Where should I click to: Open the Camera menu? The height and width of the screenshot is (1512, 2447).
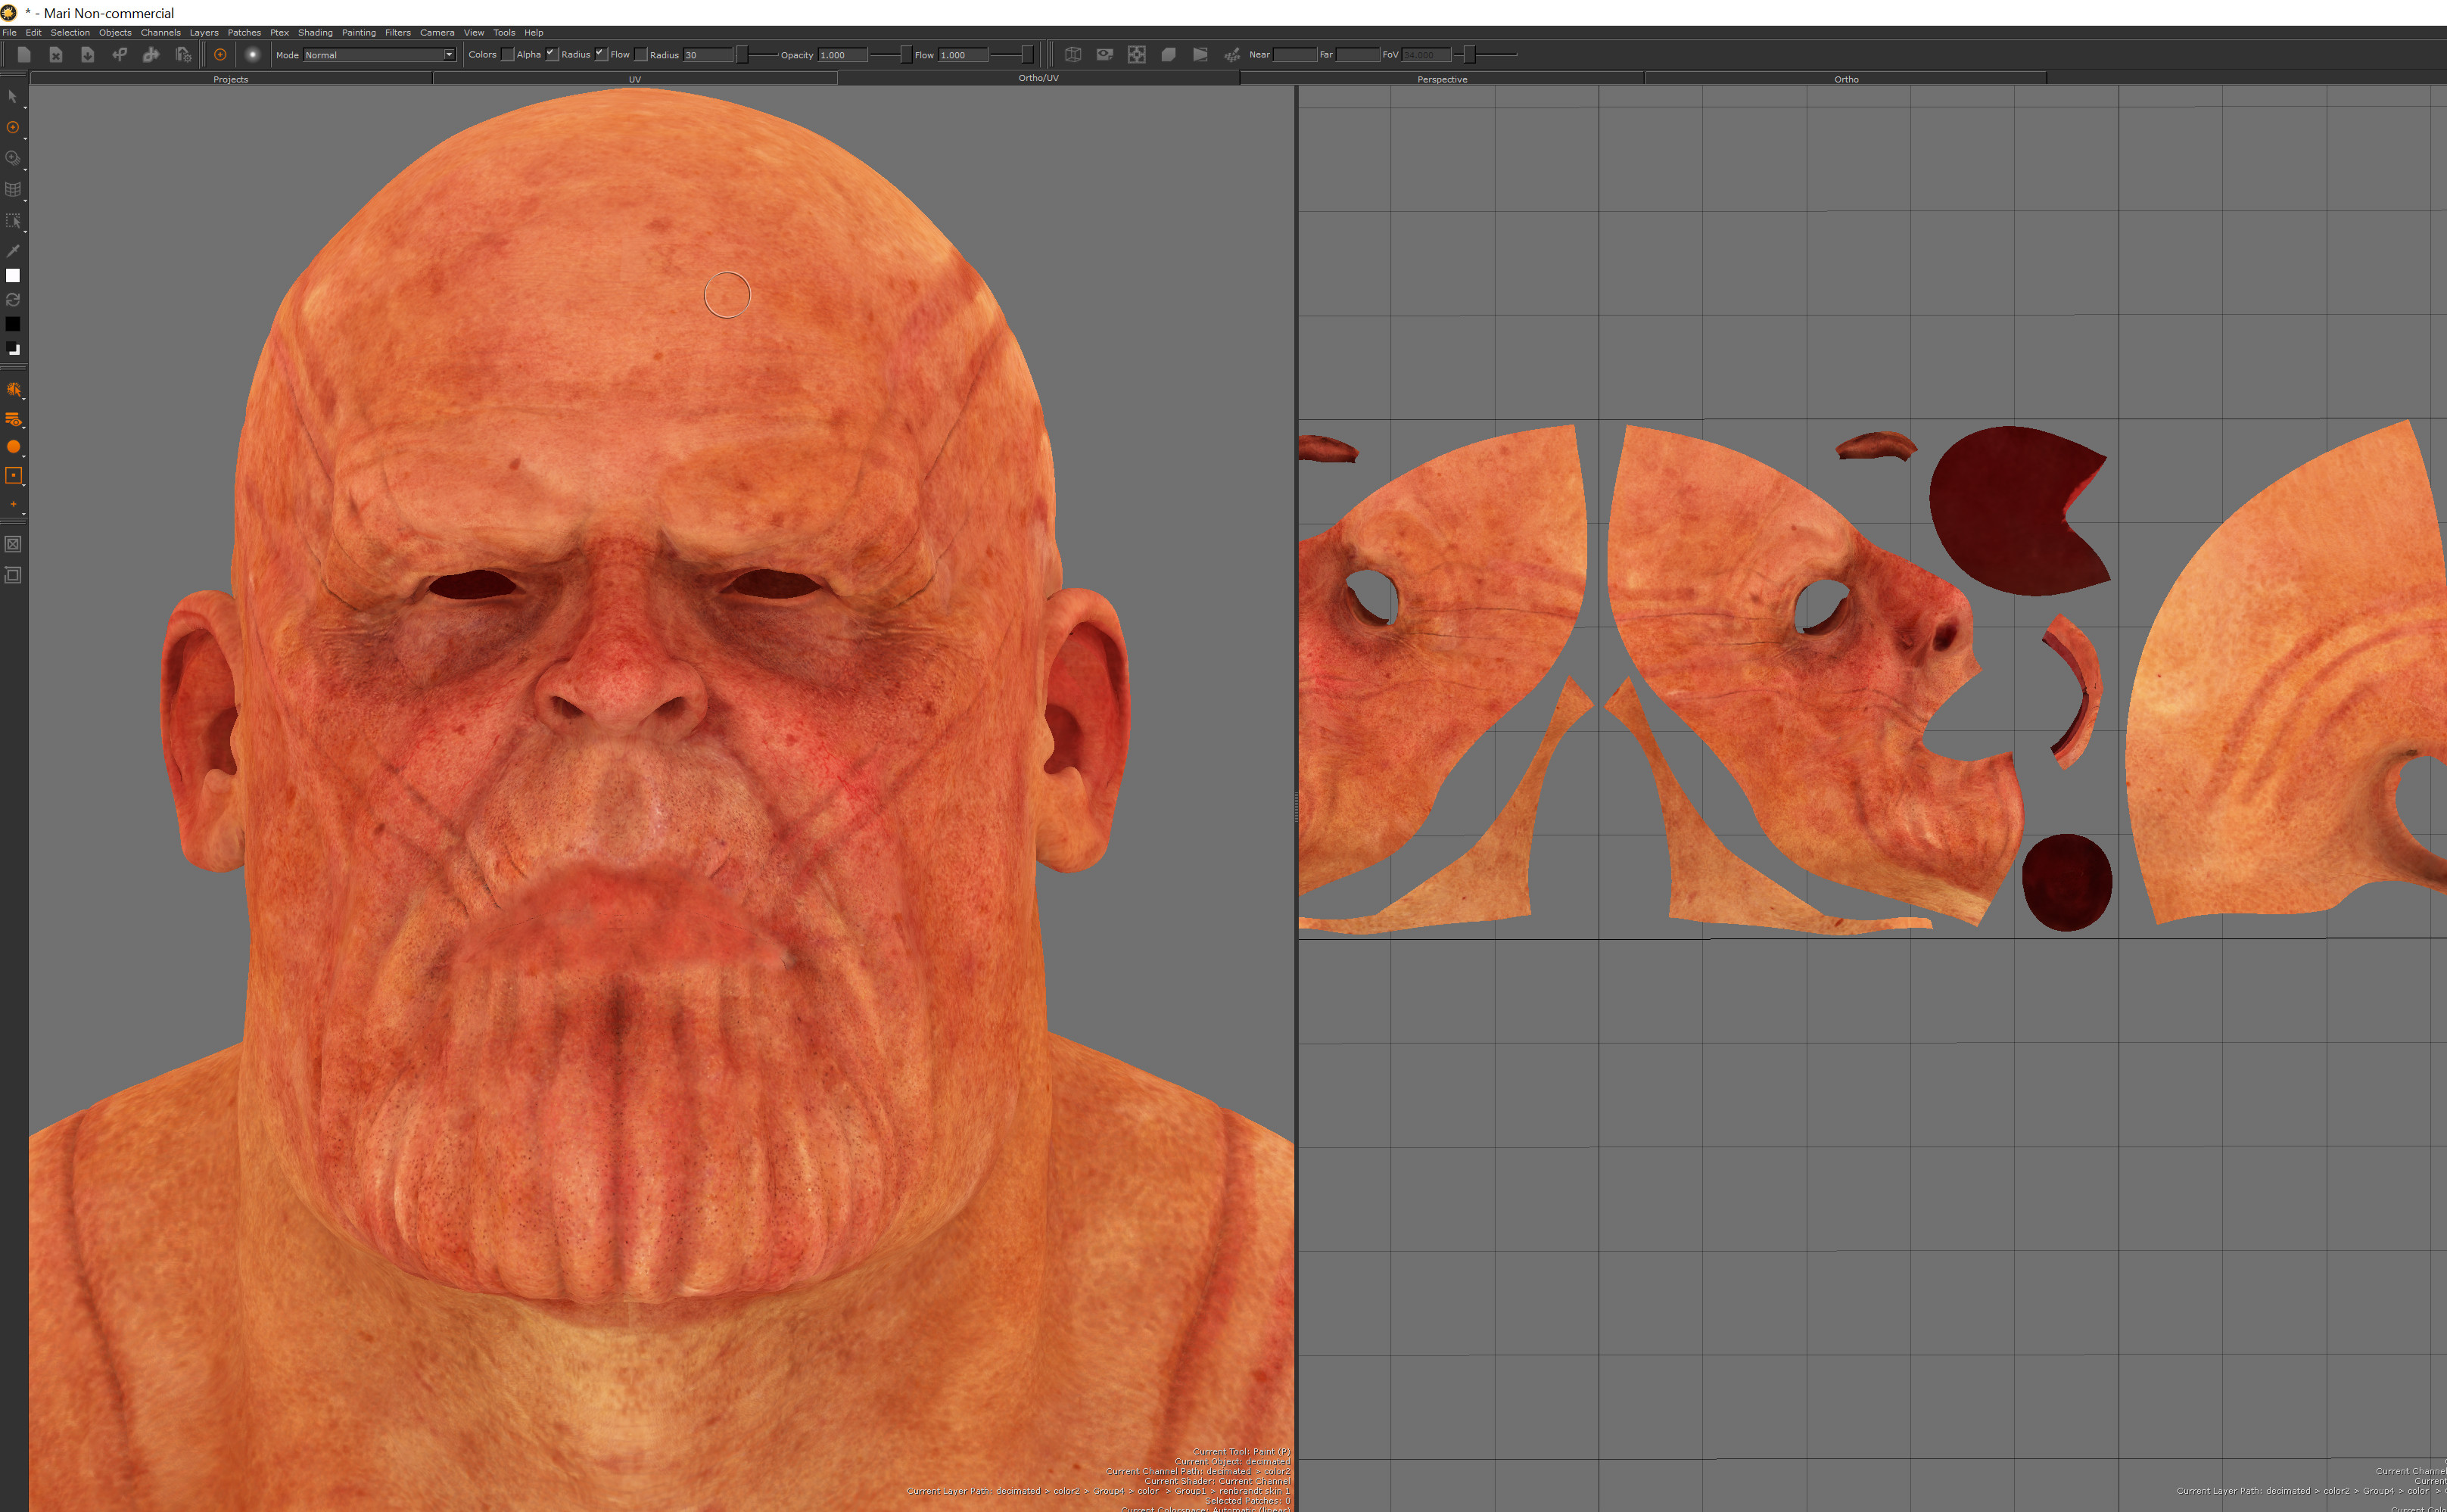pos(437,32)
